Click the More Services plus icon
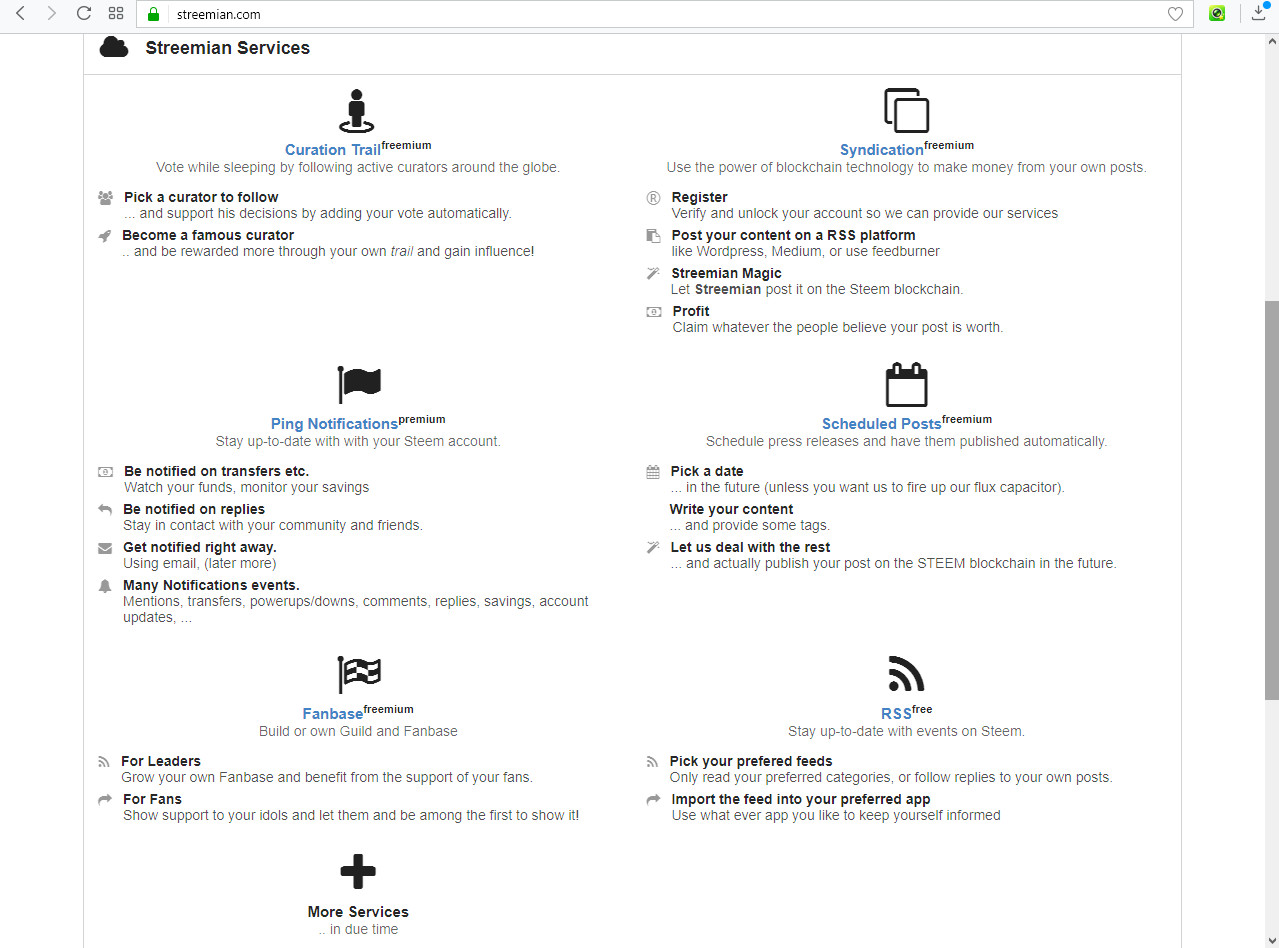 click(358, 872)
